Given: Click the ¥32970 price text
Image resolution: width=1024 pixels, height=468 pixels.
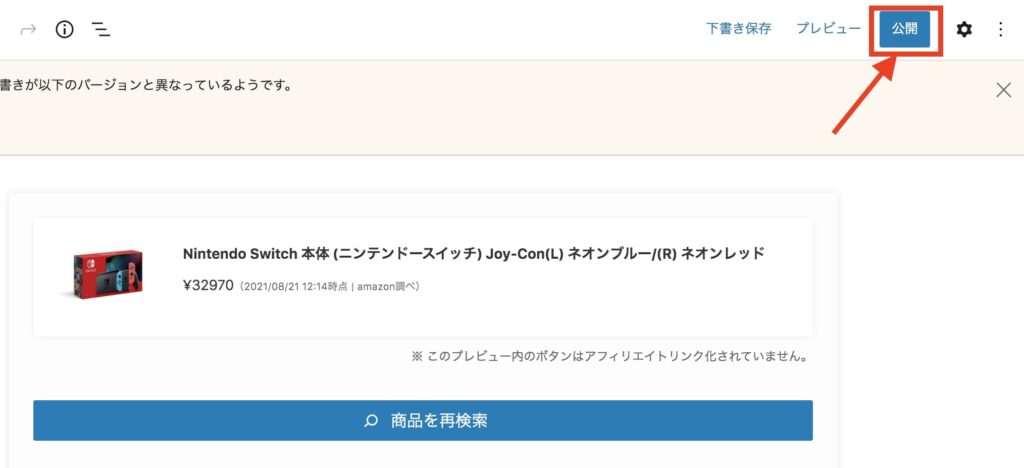Looking at the screenshot, I should pos(208,286).
